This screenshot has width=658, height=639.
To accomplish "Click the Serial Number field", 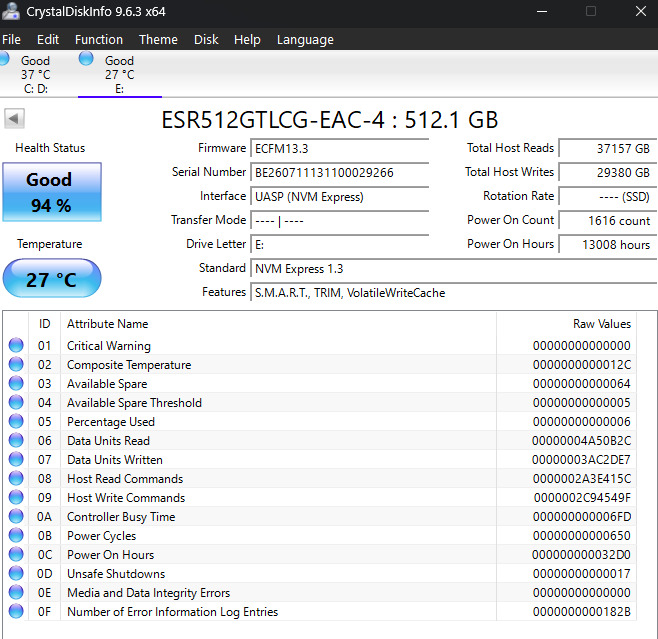I will (340, 172).
